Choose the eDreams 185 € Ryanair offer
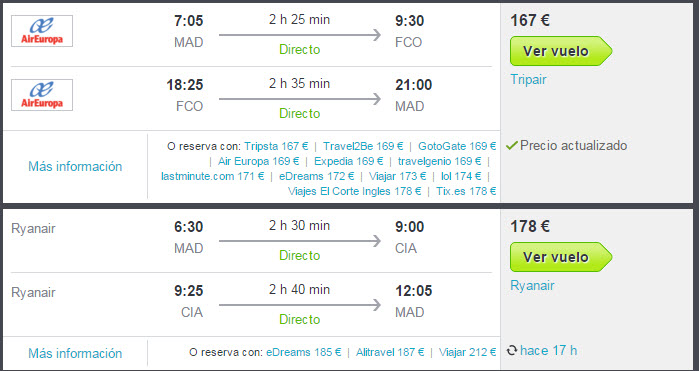Screen dimensions: 699x371 click(304, 352)
